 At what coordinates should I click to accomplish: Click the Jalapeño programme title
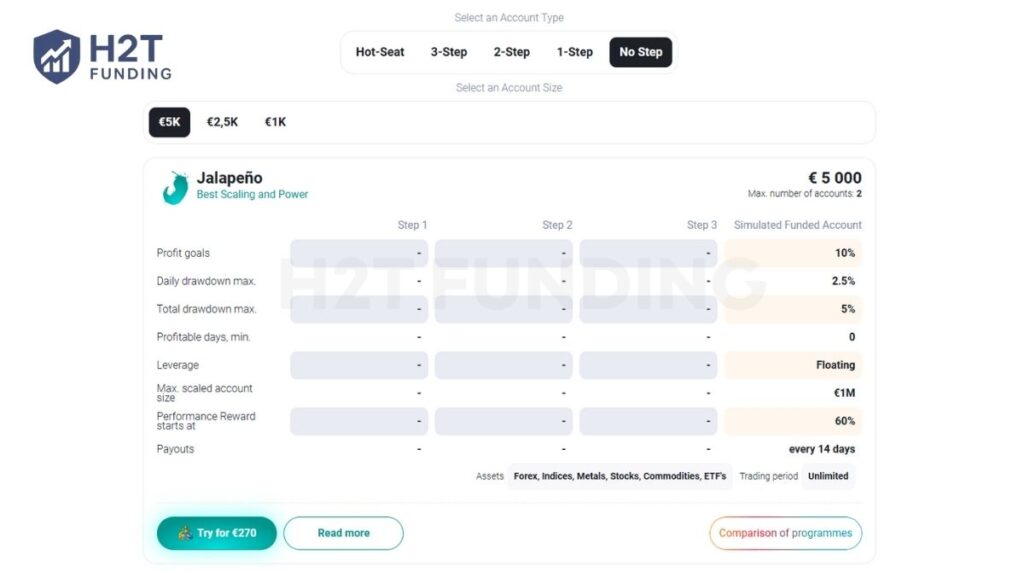229,178
